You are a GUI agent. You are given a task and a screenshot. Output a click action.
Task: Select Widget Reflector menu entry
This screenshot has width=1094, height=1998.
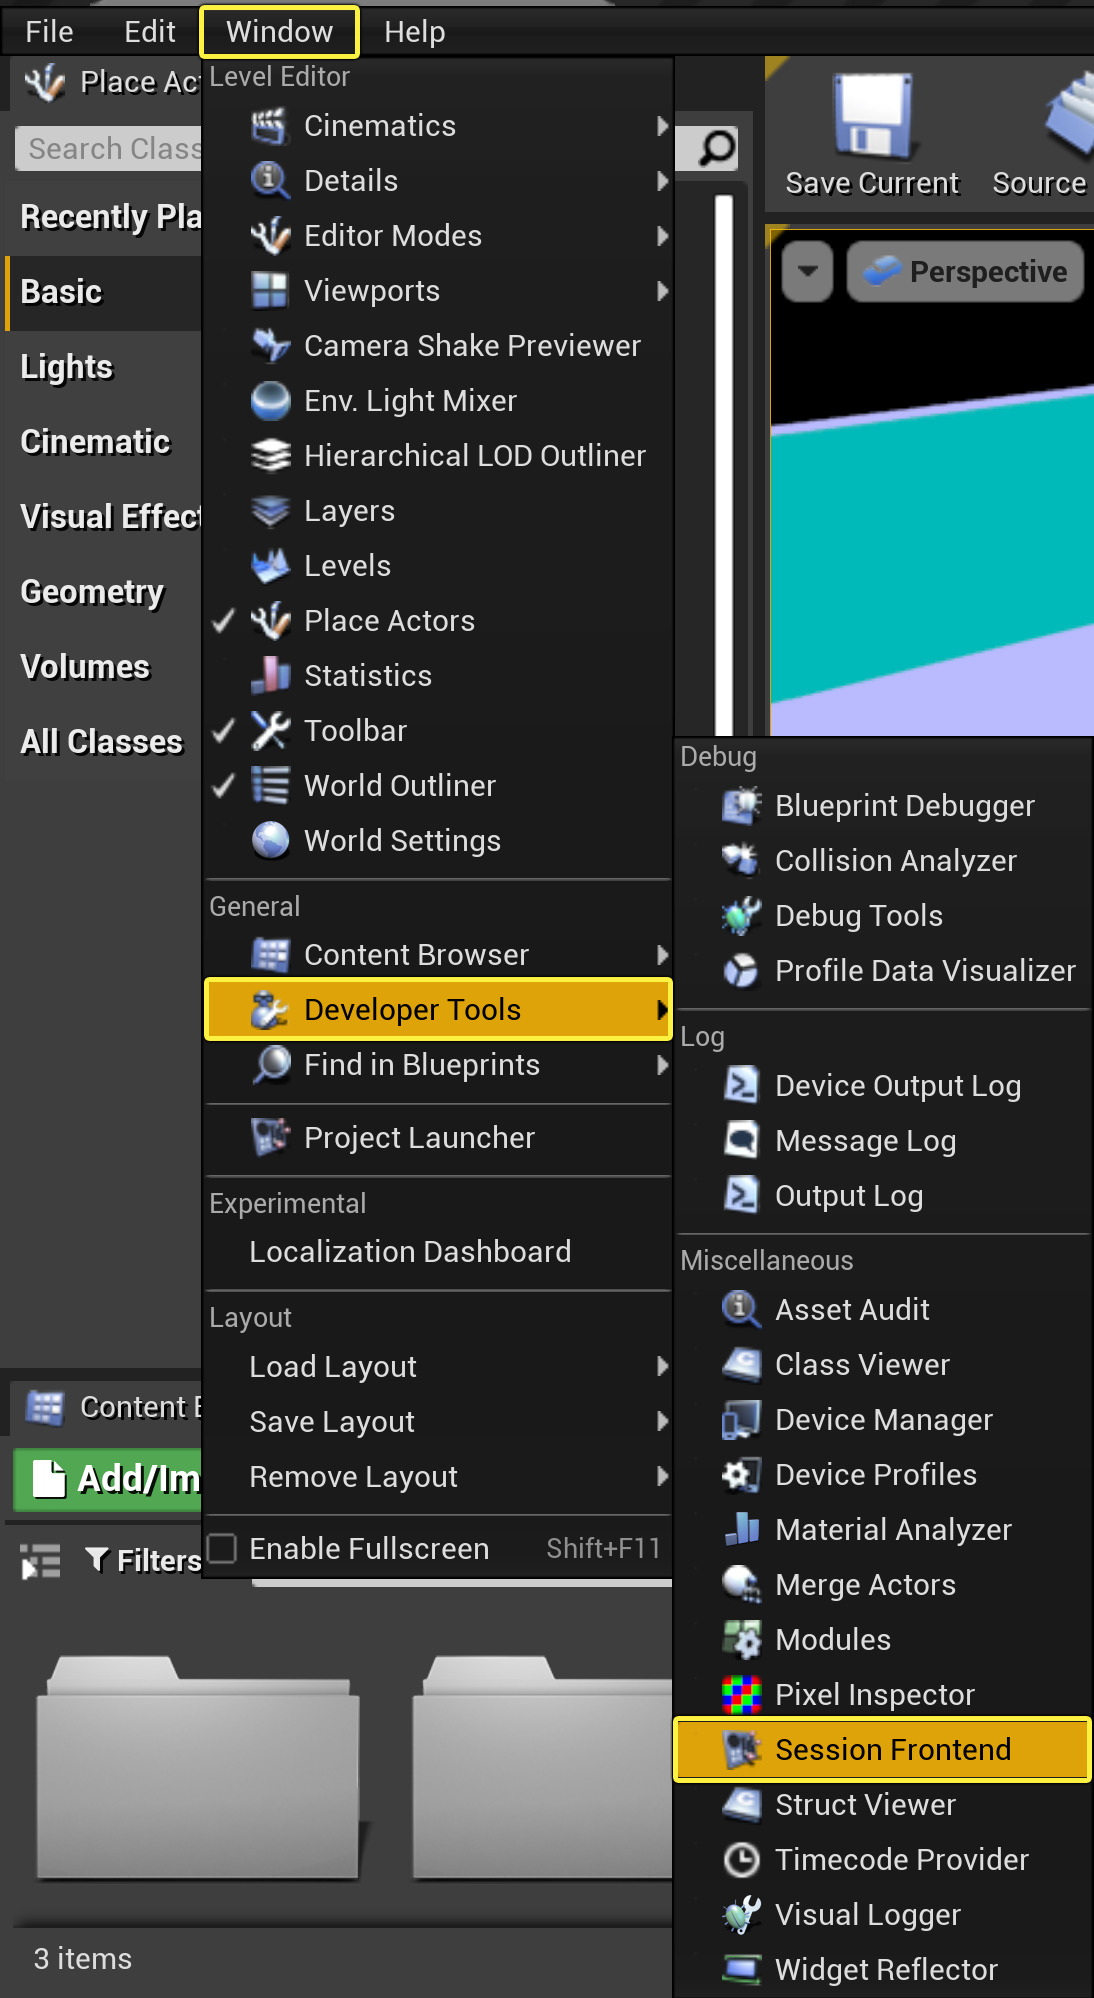click(x=884, y=1970)
